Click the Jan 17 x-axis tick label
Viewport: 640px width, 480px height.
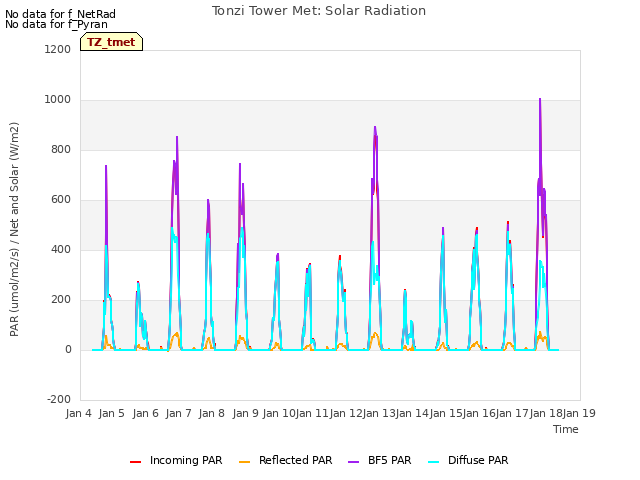tap(512, 413)
